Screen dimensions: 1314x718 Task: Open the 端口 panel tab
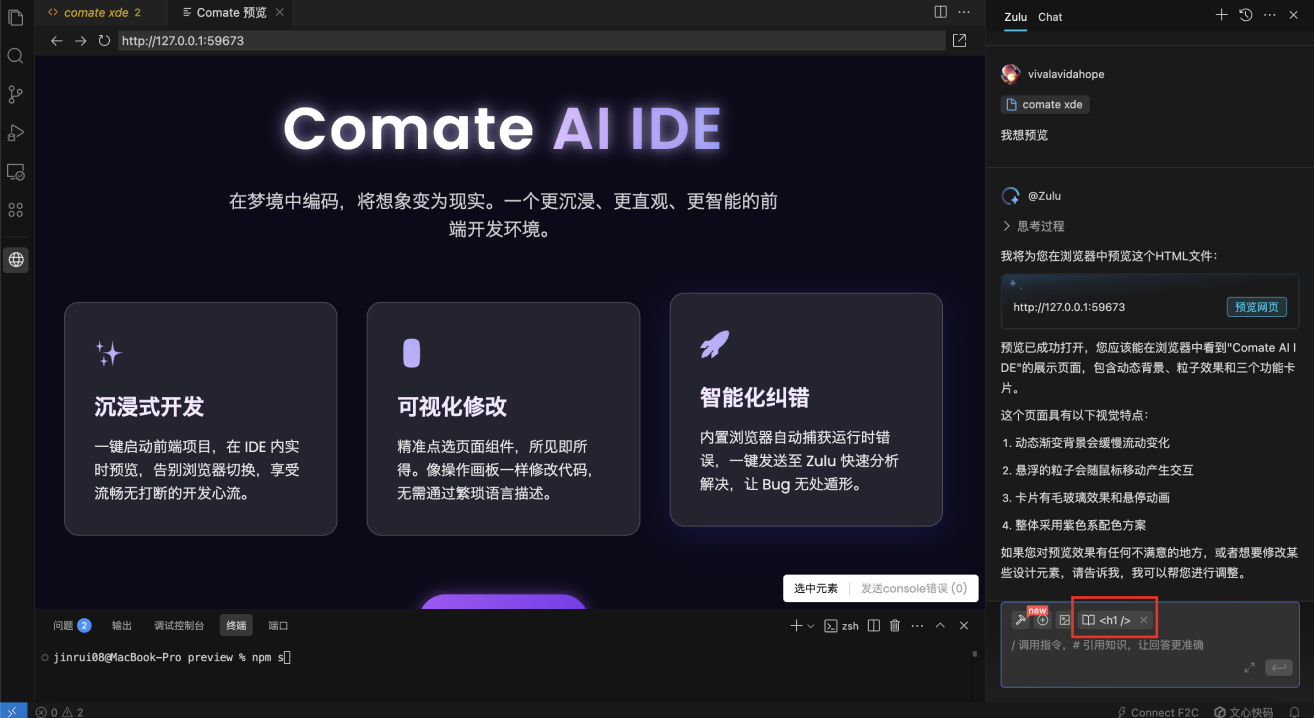tap(278, 625)
